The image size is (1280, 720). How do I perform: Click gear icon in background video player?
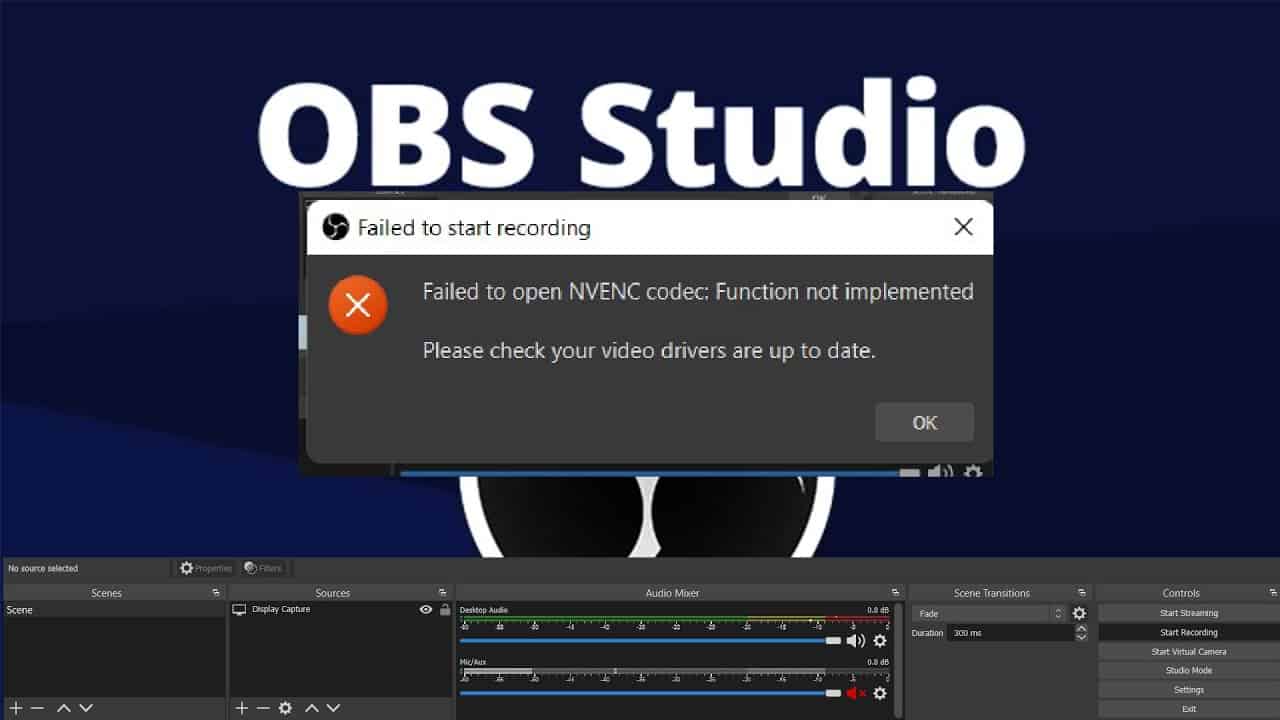(972, 471)
